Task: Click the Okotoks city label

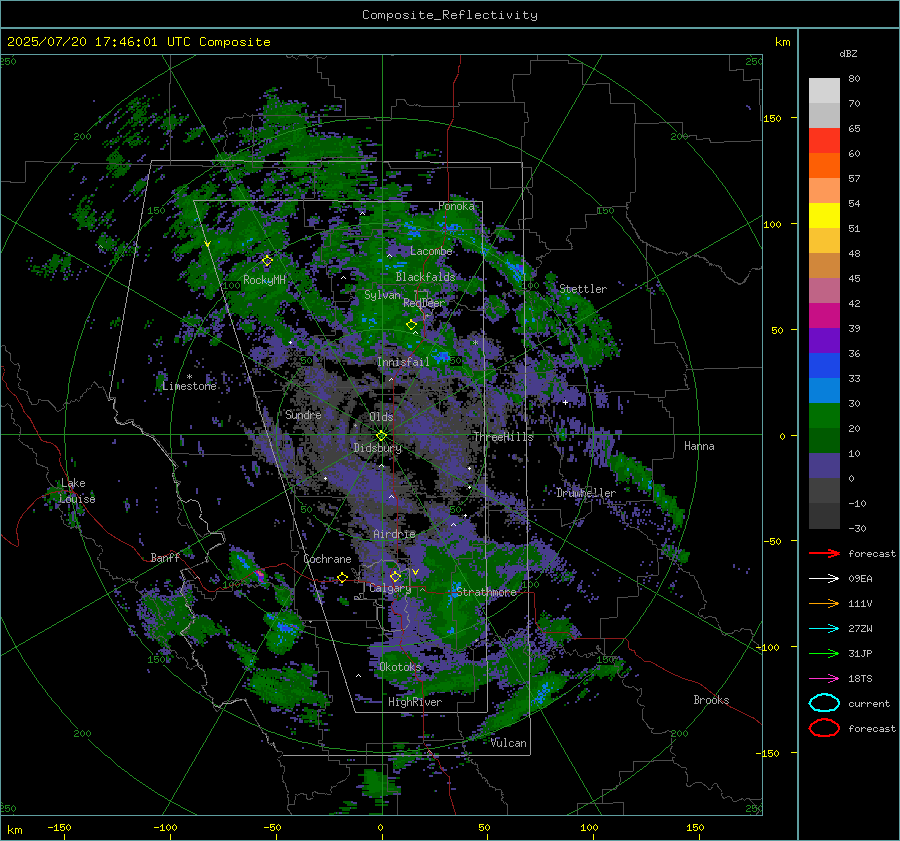Action: (x=400, y=667)
